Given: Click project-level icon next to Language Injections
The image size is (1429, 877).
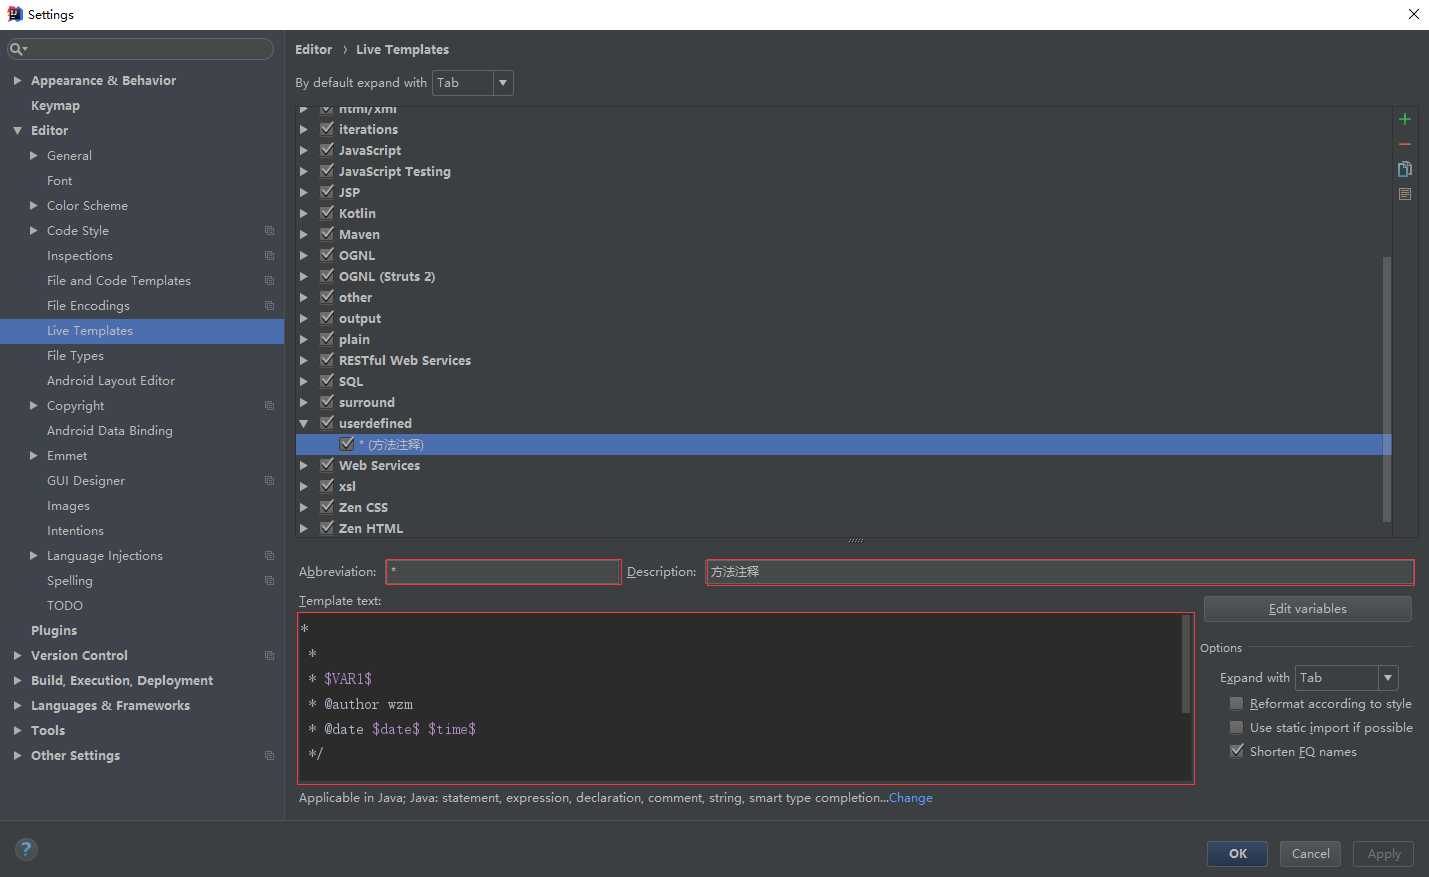Looking at the screenshot, I should pos(269,556).
